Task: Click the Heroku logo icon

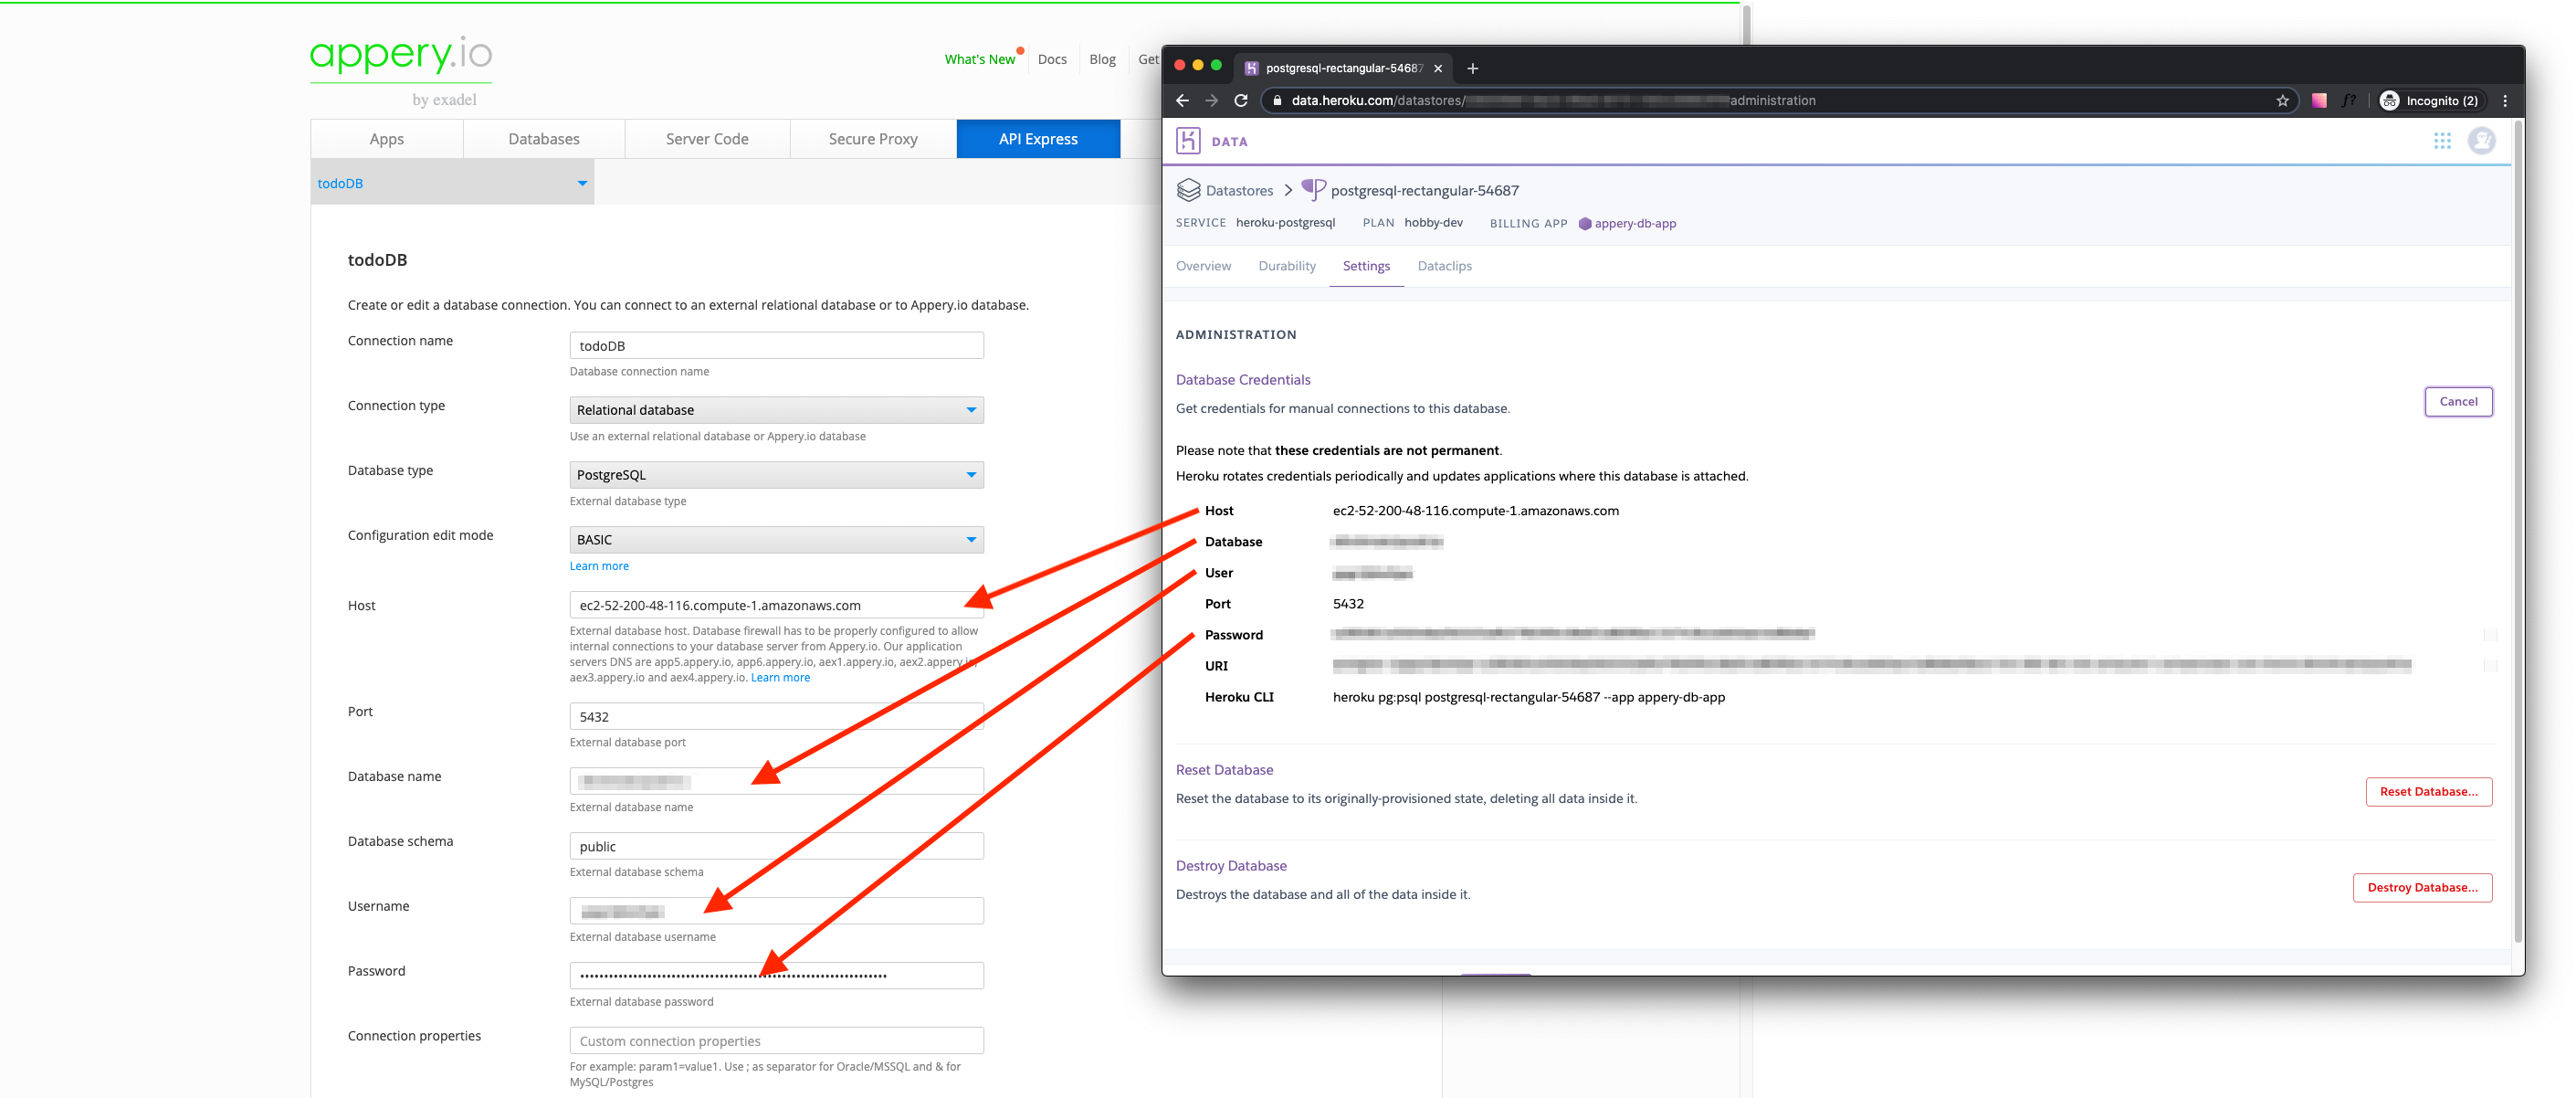Action: pos(1187,141)
